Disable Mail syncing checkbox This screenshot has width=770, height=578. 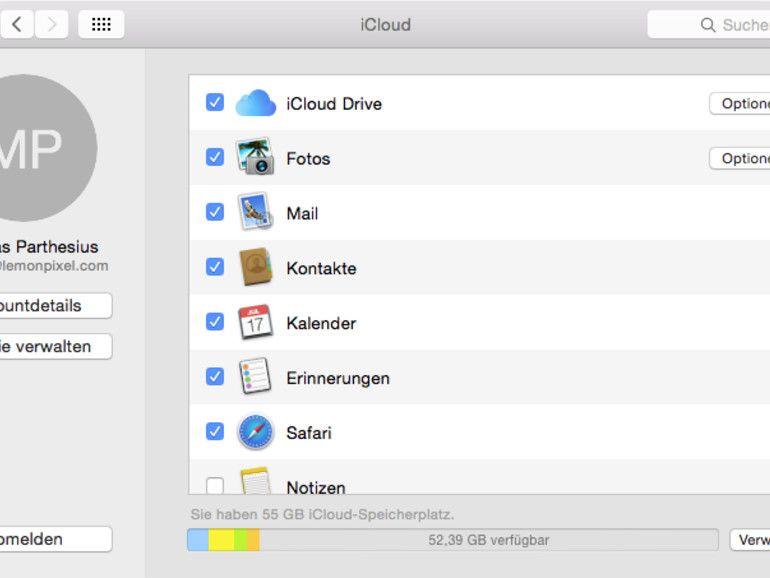click(x=215, y=212)
